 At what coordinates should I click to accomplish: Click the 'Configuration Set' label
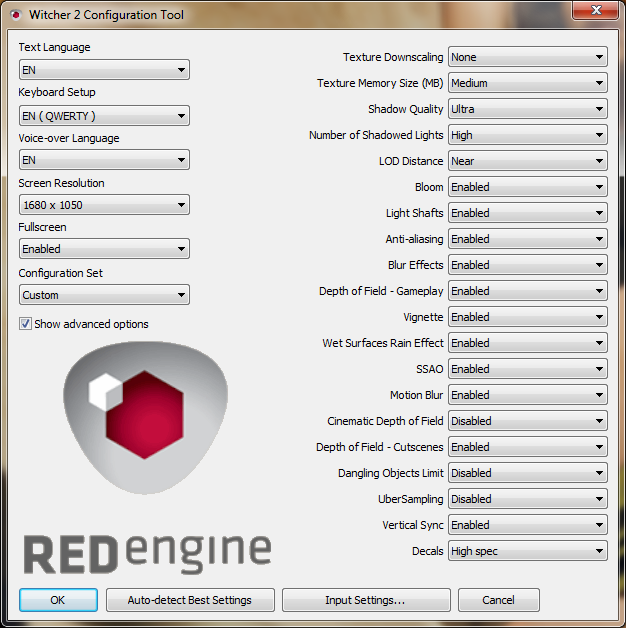60,273
